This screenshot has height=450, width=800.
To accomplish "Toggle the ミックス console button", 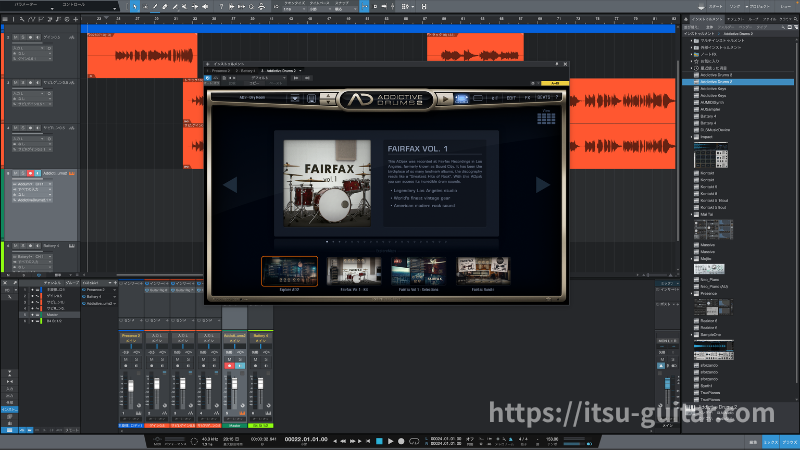I will [x=771, y=442].
